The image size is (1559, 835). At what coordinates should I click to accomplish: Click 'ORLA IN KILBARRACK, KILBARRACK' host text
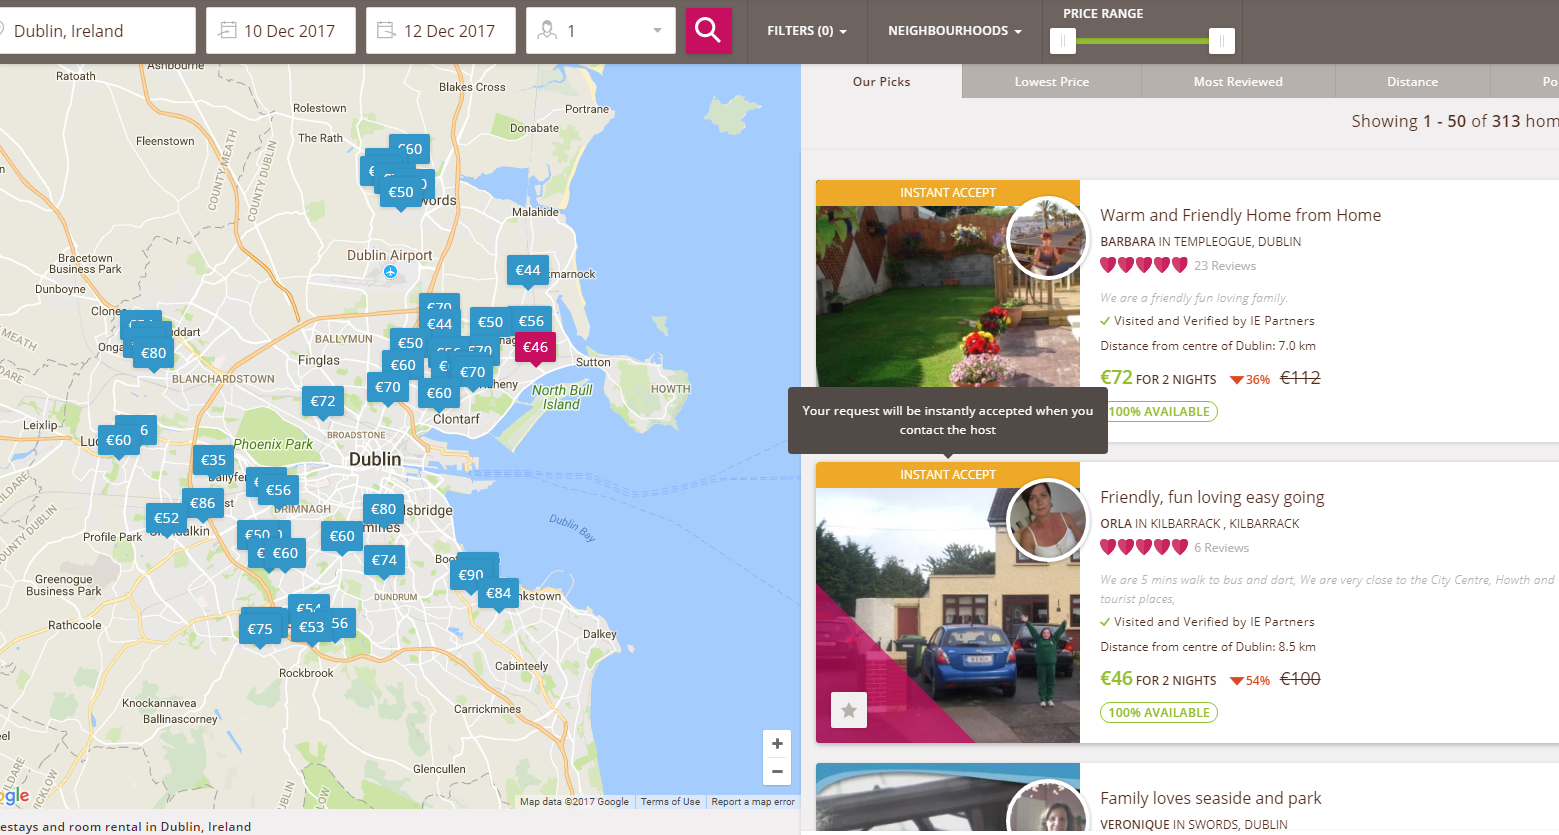click(x=1200, y=524)
